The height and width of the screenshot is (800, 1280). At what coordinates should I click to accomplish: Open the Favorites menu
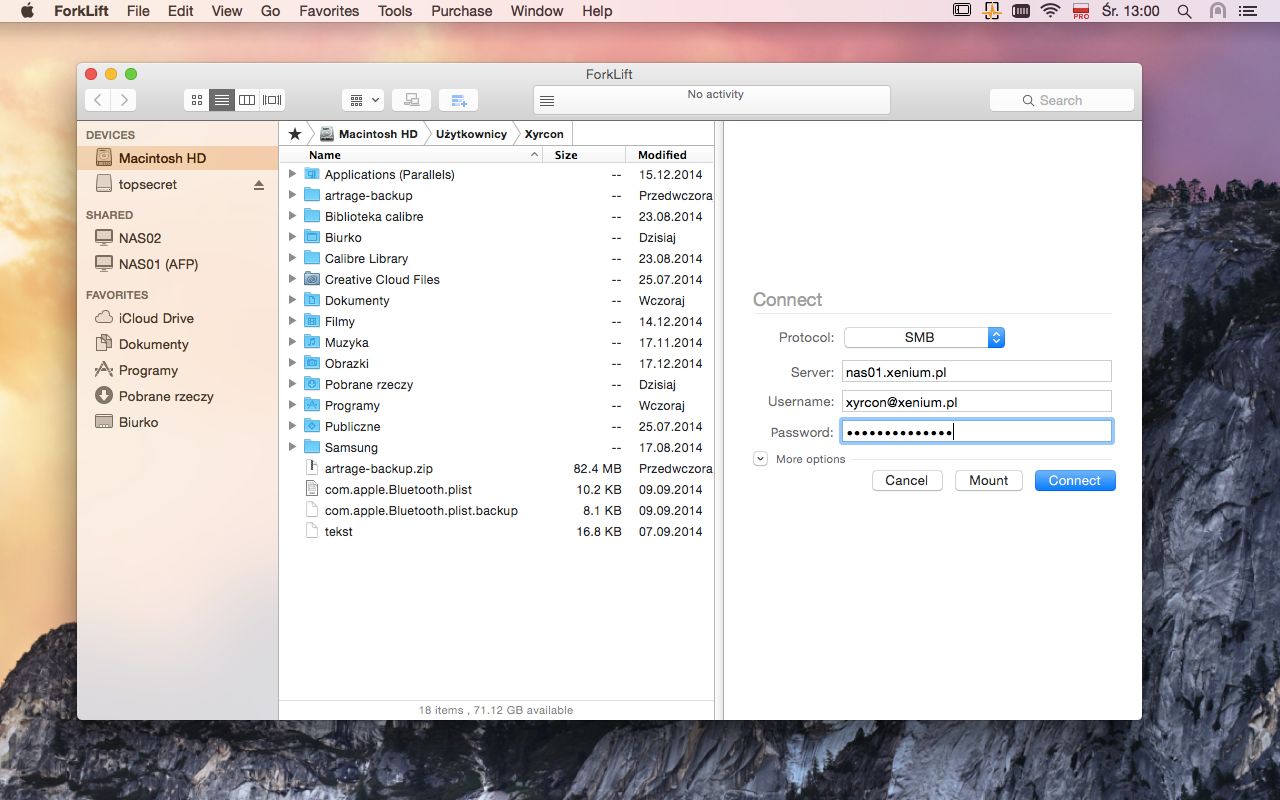(329, 11)
